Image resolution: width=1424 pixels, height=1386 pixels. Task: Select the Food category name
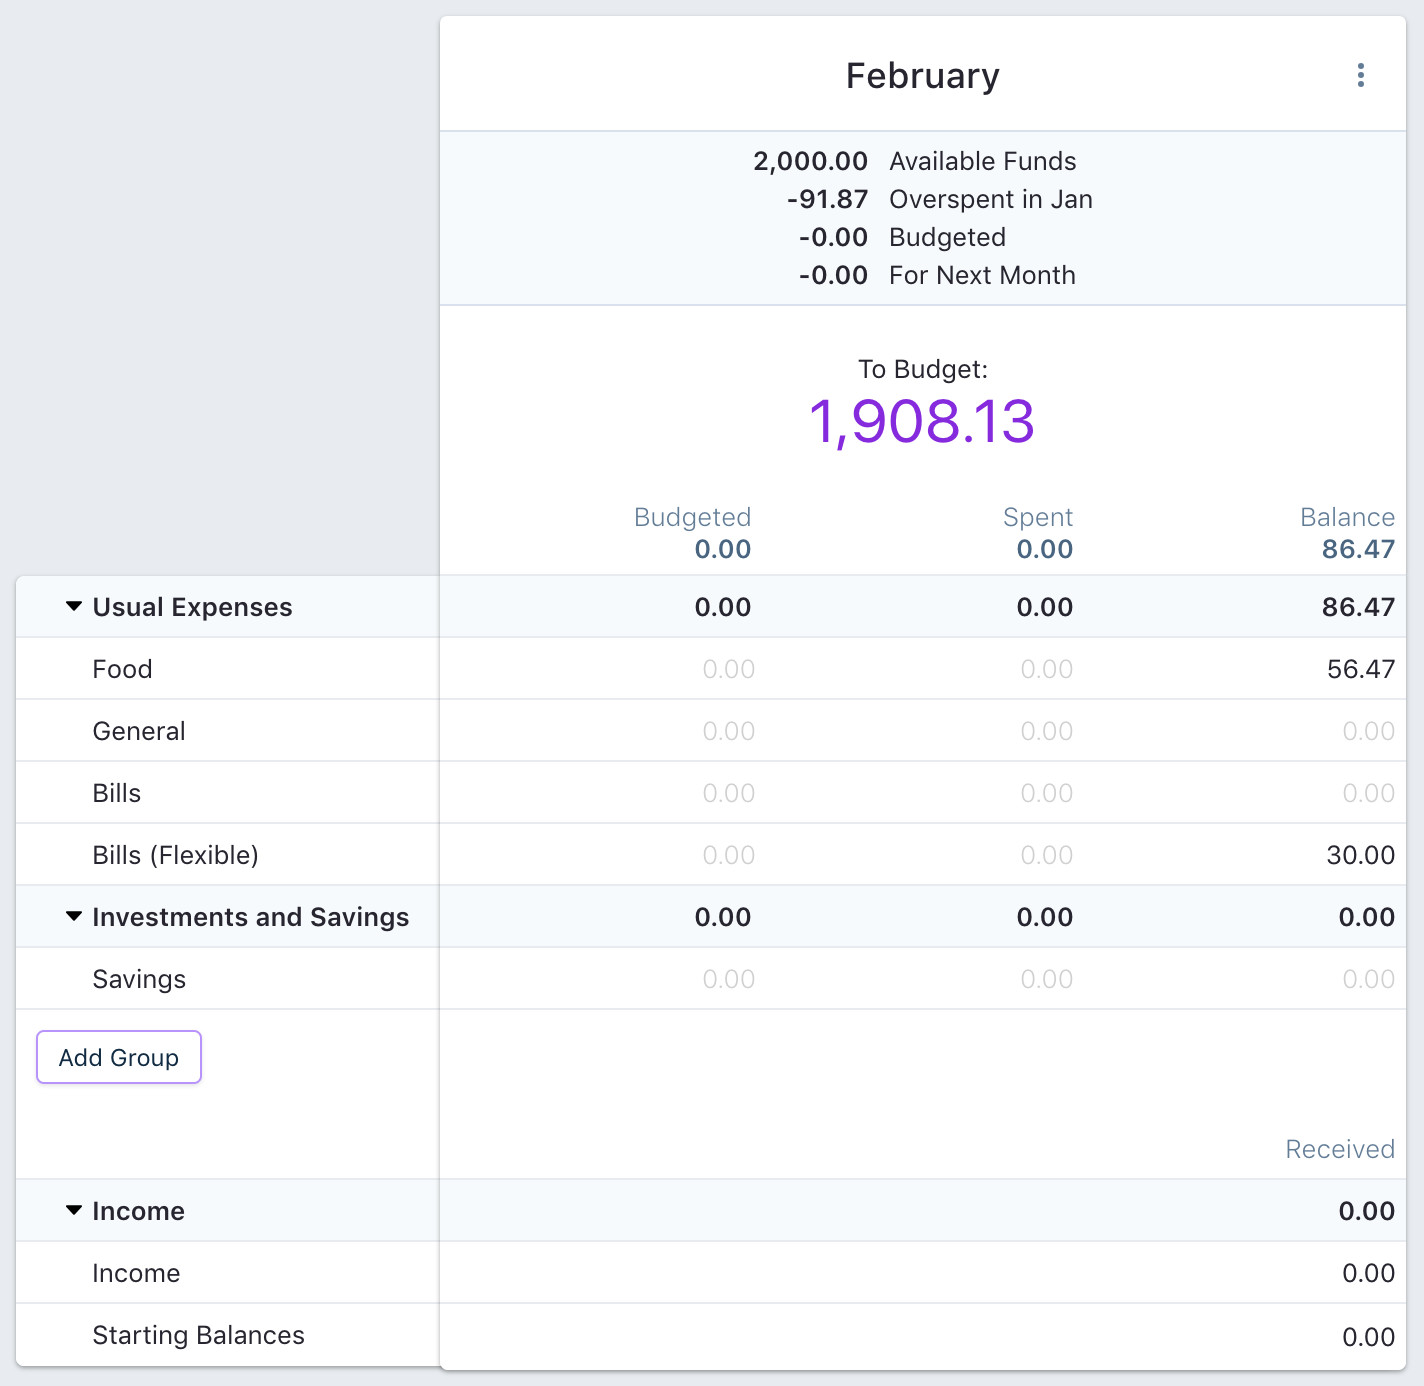coord(122,669)
